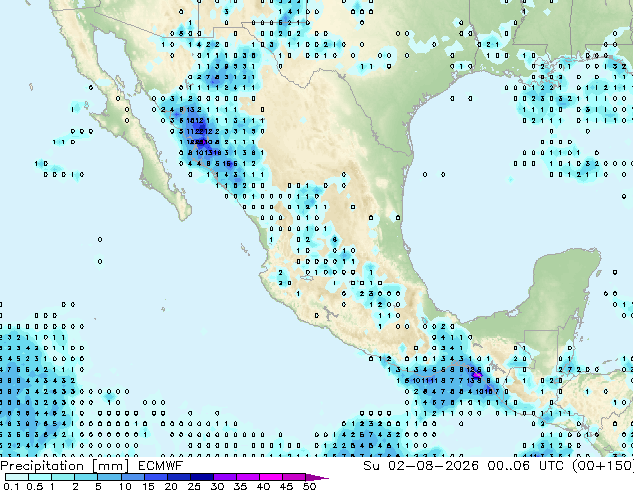Click the '25' legend scale value
This screenshot has width=634, height=490.
click(194, 486)
